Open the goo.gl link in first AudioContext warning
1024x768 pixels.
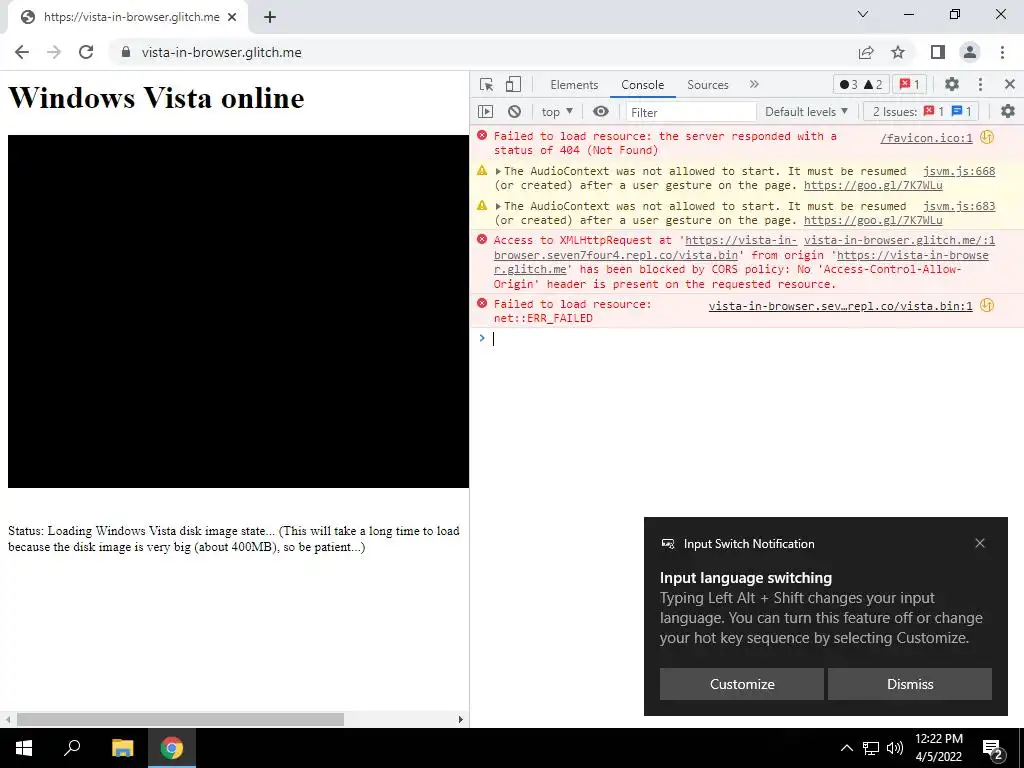point(873,185)
